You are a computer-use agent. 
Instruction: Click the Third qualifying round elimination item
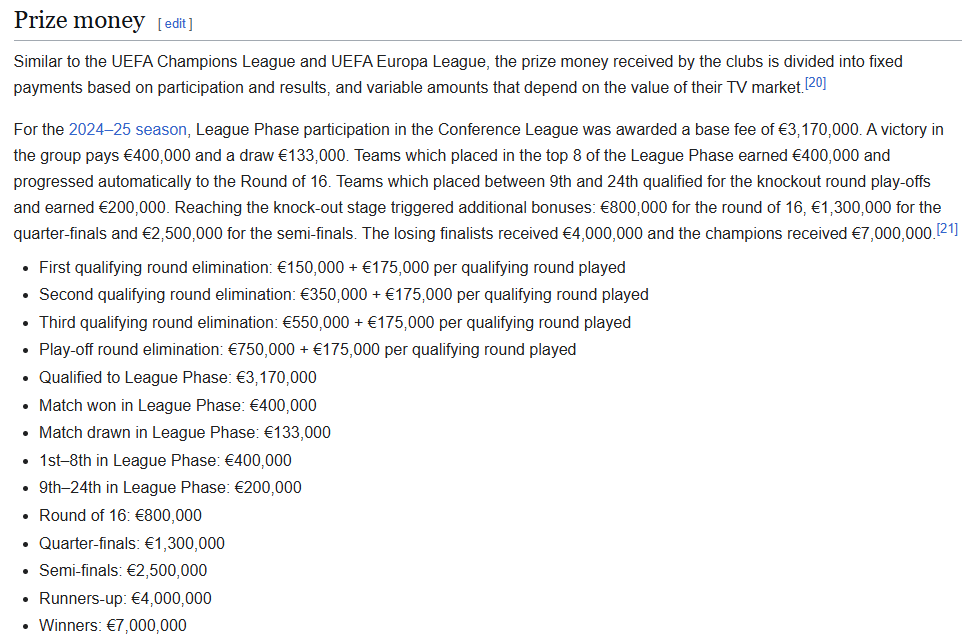click(x=334, y=323)
